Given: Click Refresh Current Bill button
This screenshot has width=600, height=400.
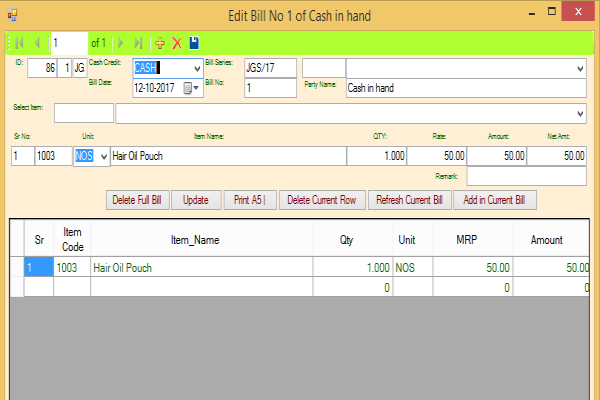Looking at the screenshot, I should coord(409,200).
